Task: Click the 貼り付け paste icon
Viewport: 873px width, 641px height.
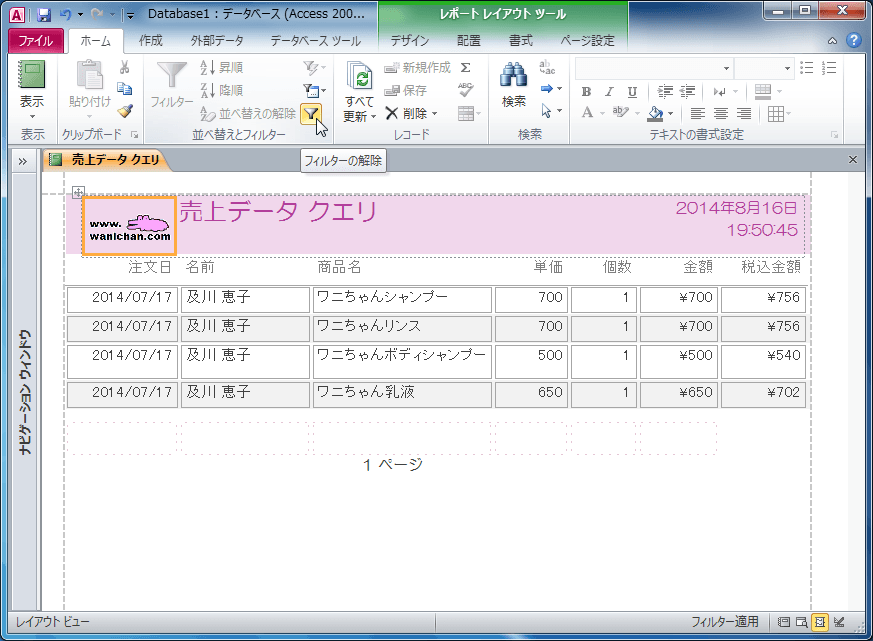Action: pyautogui.click(x=90, y=76)
